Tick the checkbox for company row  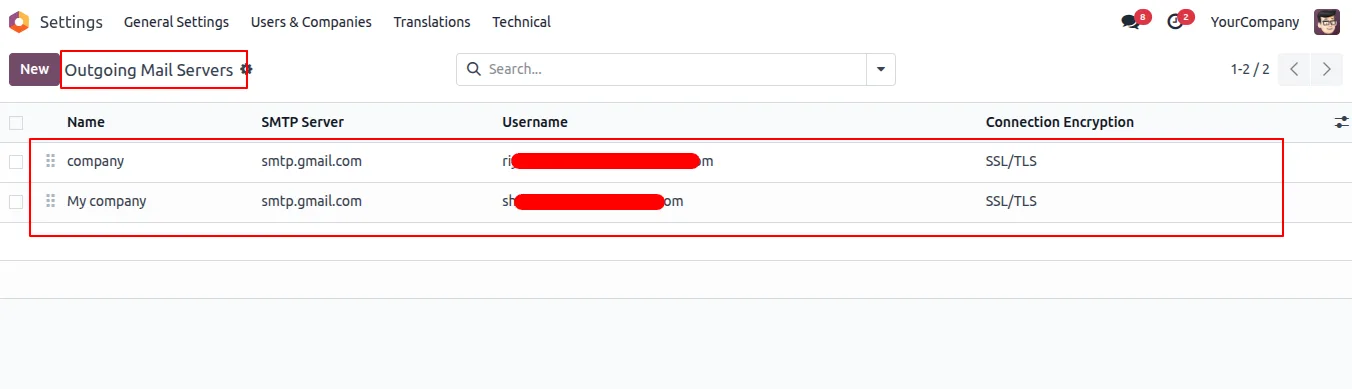[x=16, y=162]
